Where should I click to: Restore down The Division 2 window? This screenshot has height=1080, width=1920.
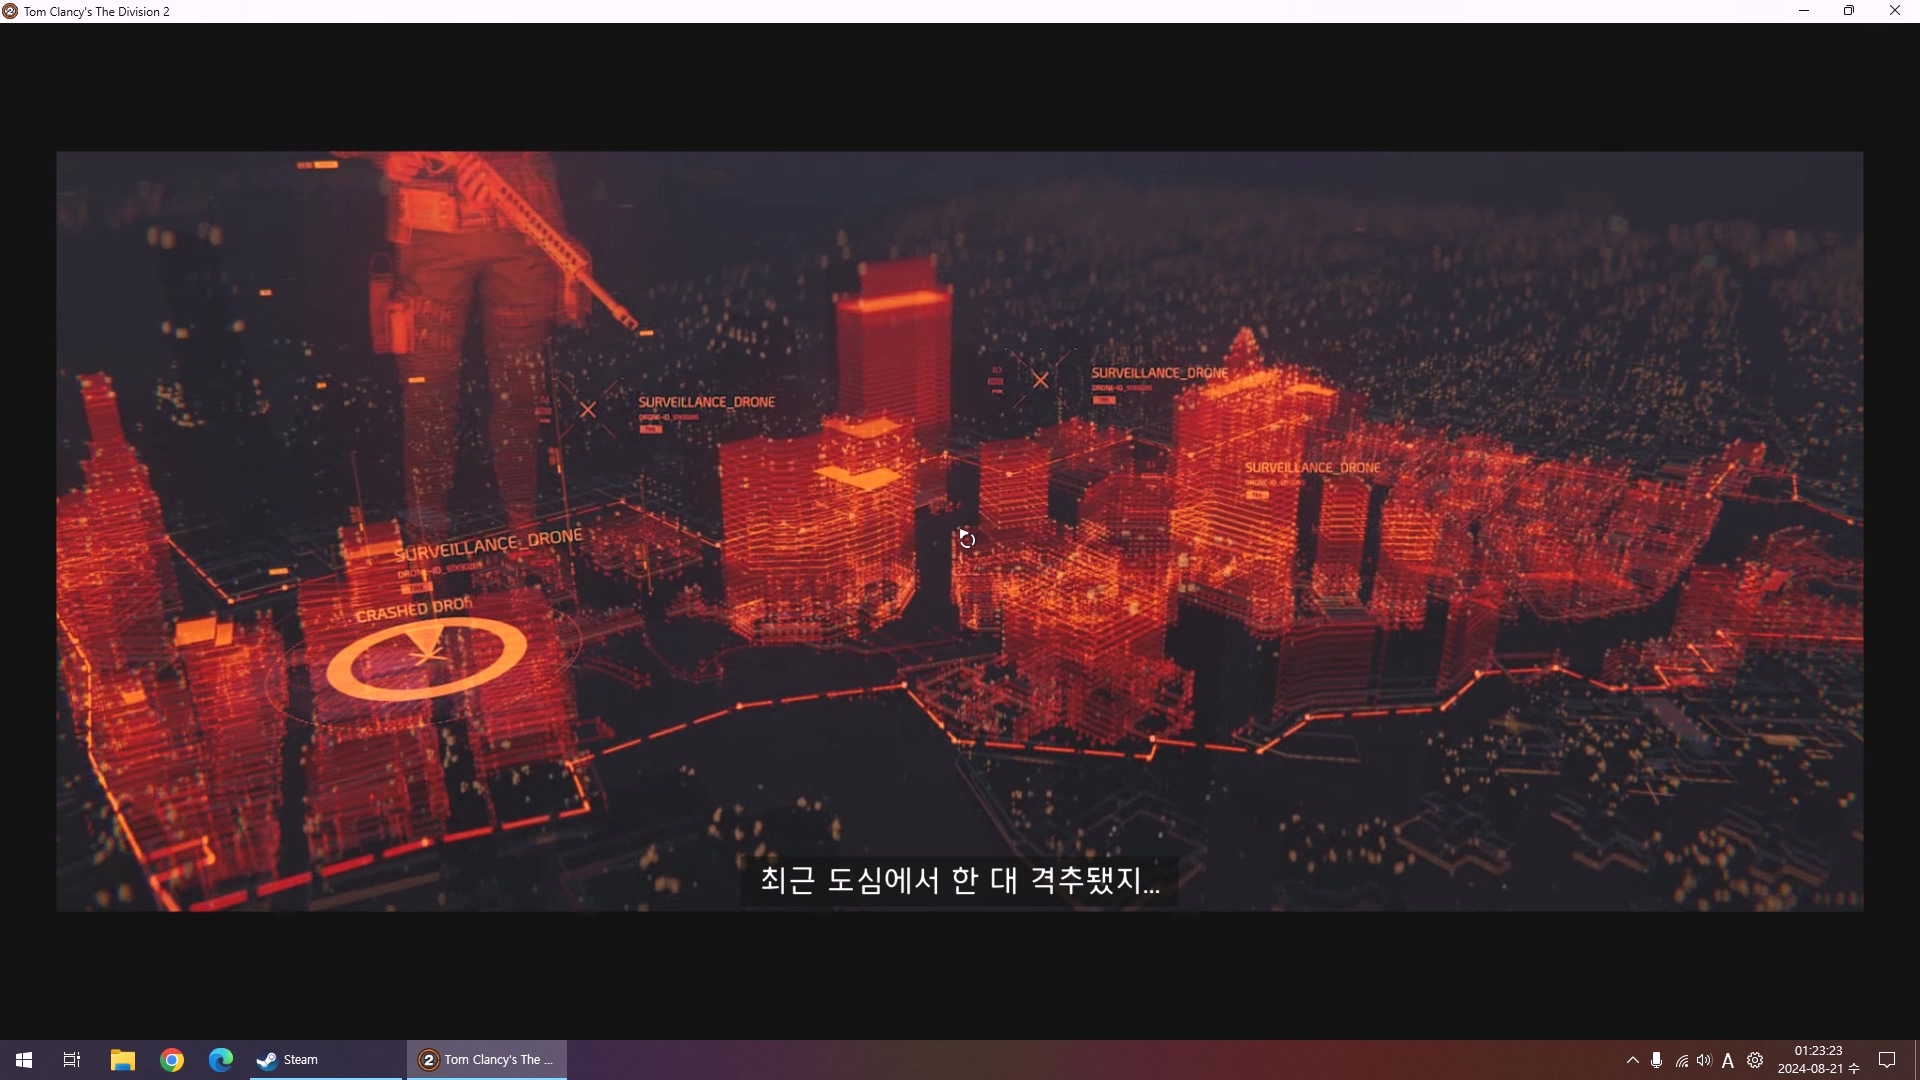(1849, 11)
